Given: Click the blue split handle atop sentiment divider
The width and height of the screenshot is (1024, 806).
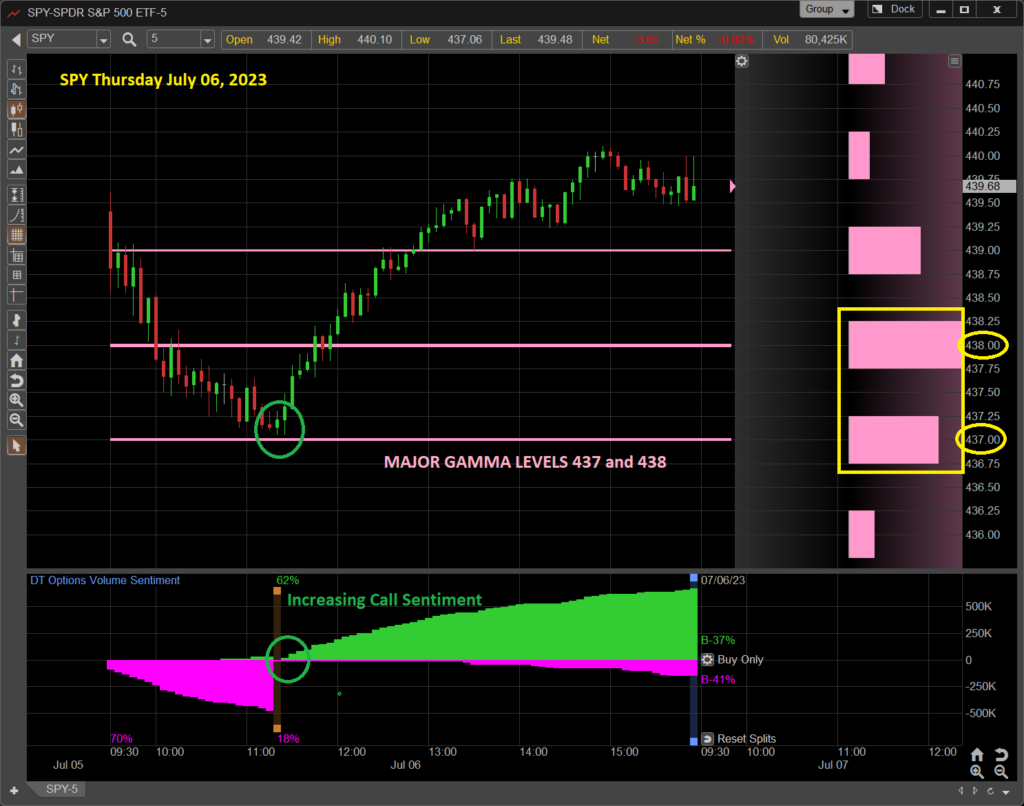Looking at the screenshot, I should pyautogui.click(x=693, y=578).
